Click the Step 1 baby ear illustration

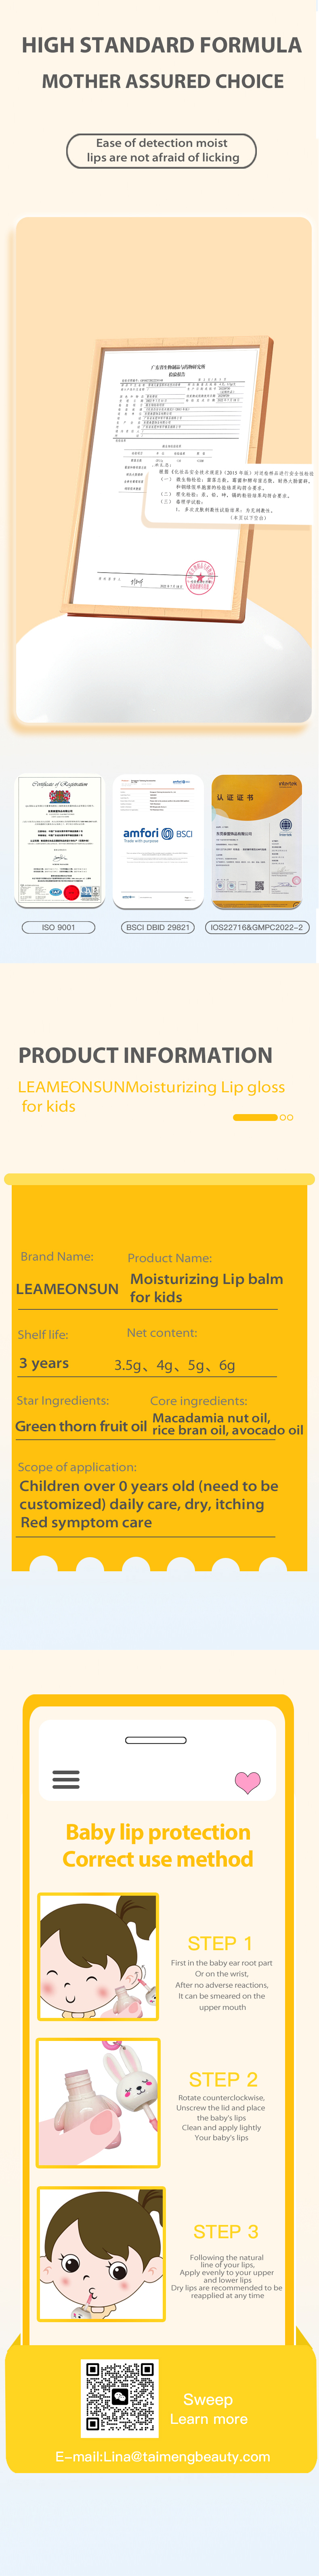[x=98, y=1957]
